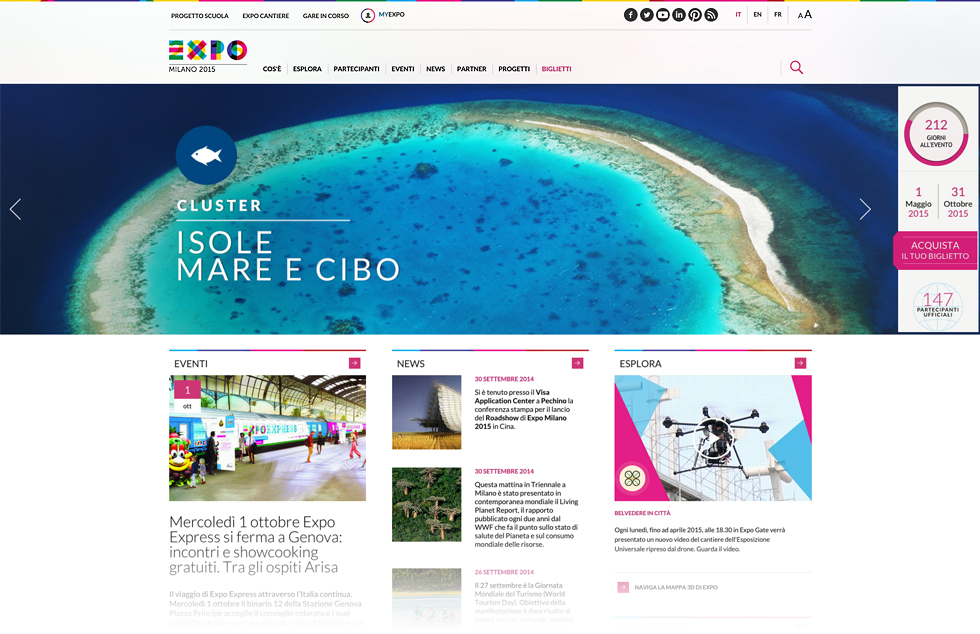Open the Belvedere in Città link
This screenshot has height=634, width=980.
(x=642, y=513)
